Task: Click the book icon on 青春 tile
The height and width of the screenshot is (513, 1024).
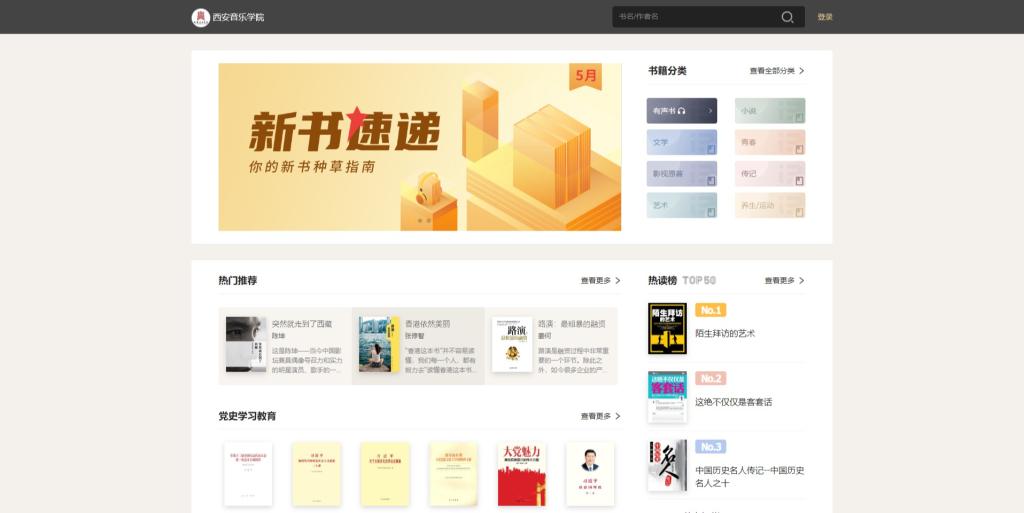Action: 798,149
